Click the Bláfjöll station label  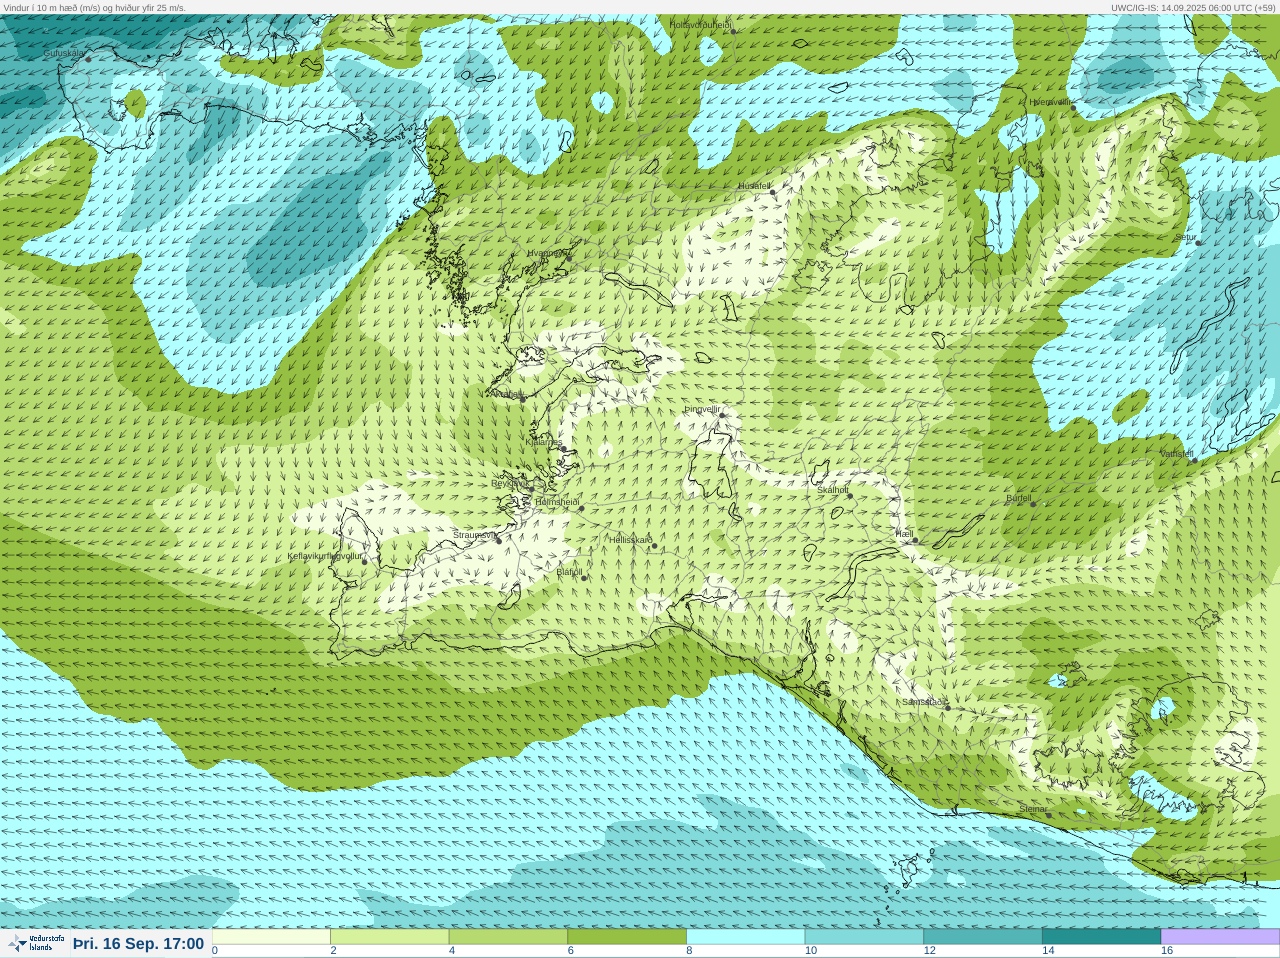569,572
